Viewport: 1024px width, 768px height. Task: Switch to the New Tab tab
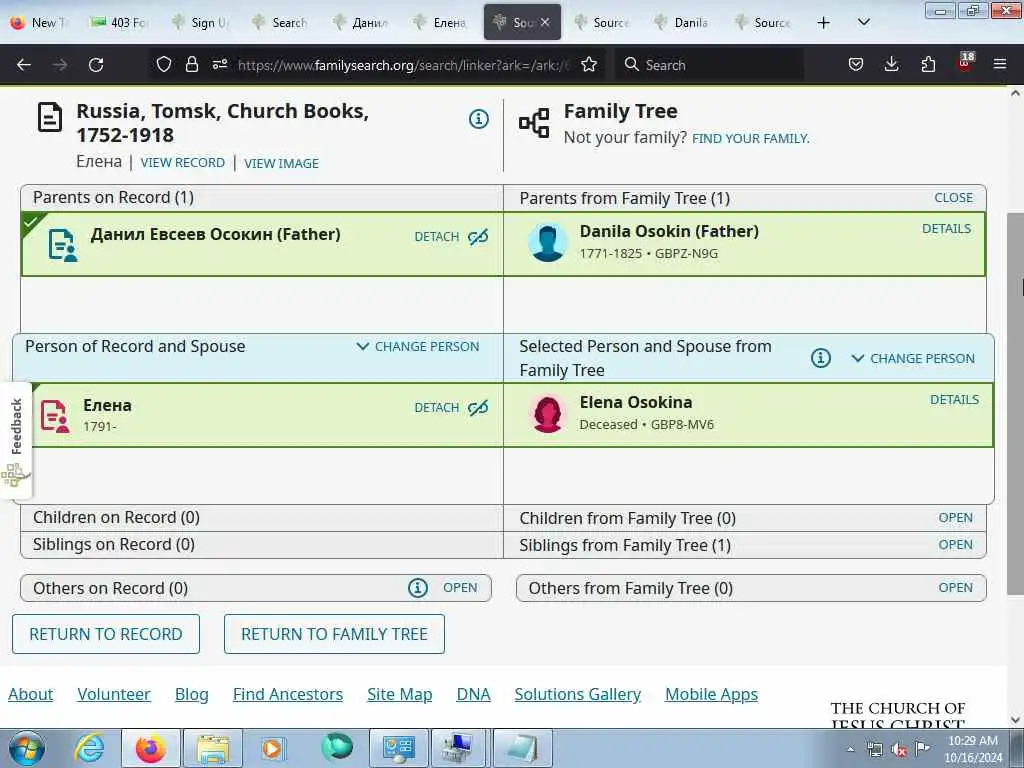[40, 22]
